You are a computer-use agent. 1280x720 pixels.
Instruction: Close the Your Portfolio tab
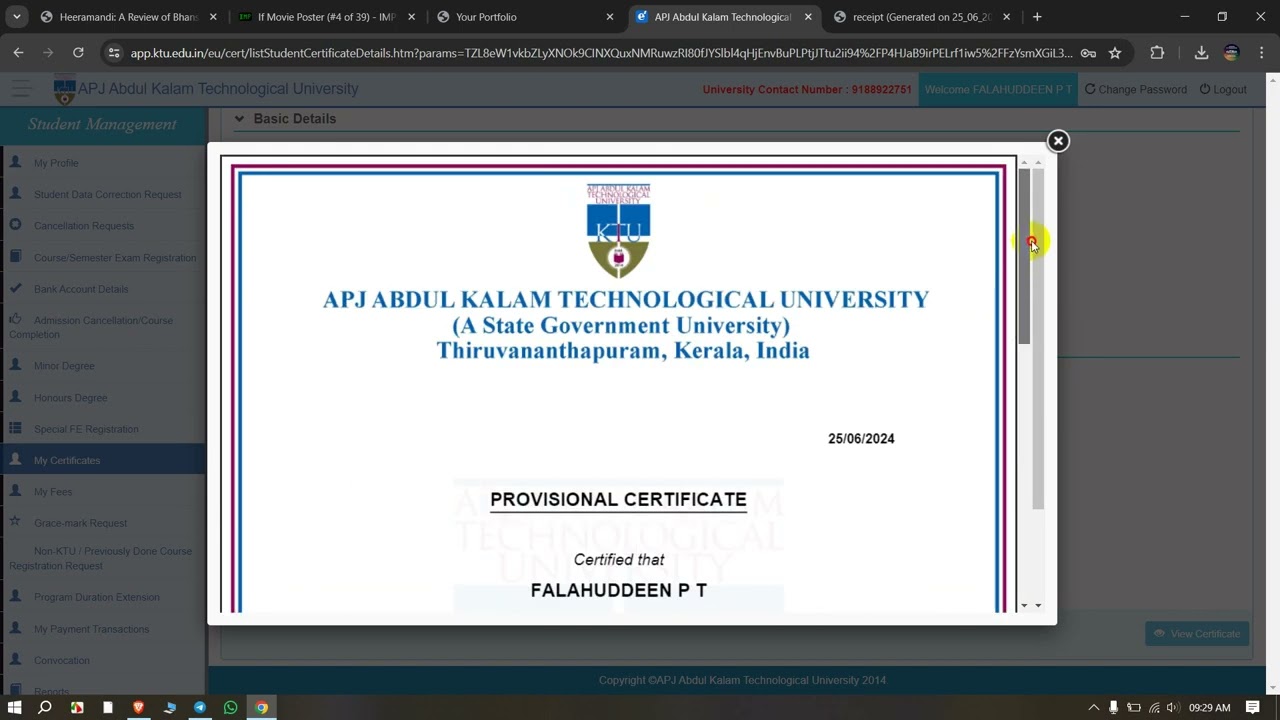(610, 17)
